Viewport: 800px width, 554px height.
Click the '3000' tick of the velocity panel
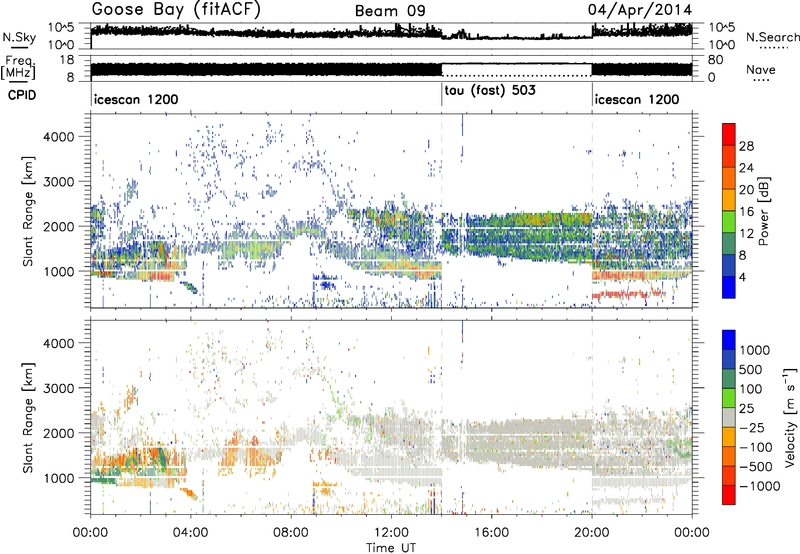click(x=59, y=388)
